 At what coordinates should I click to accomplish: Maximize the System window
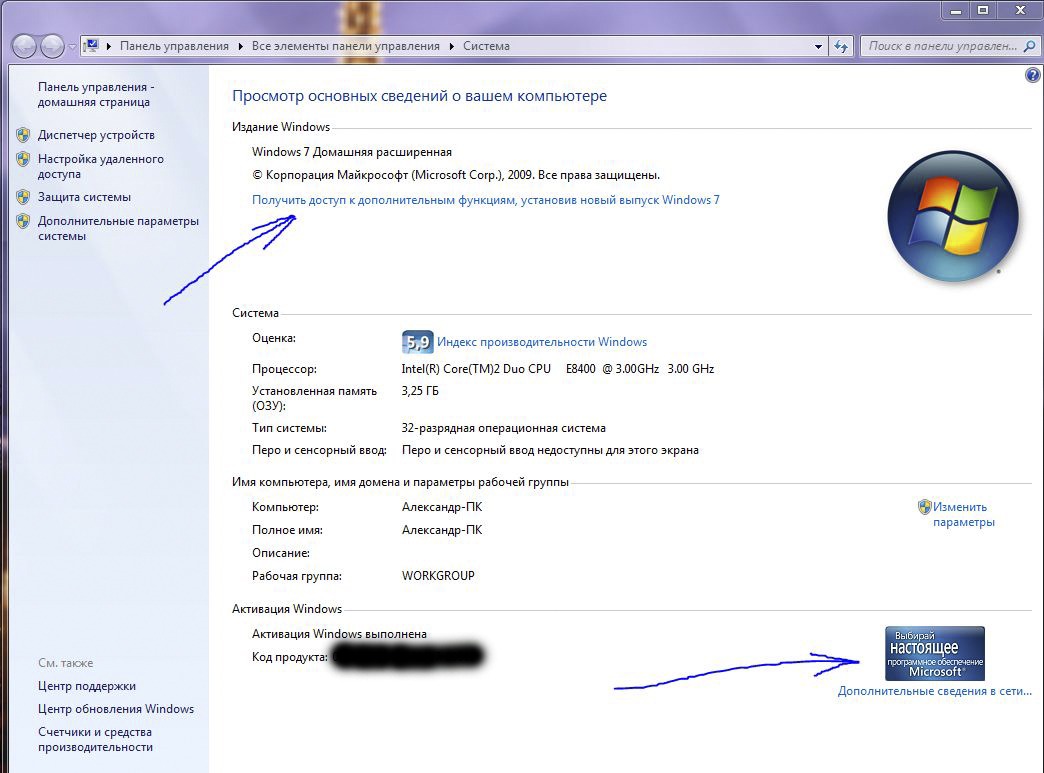[983, 9]
